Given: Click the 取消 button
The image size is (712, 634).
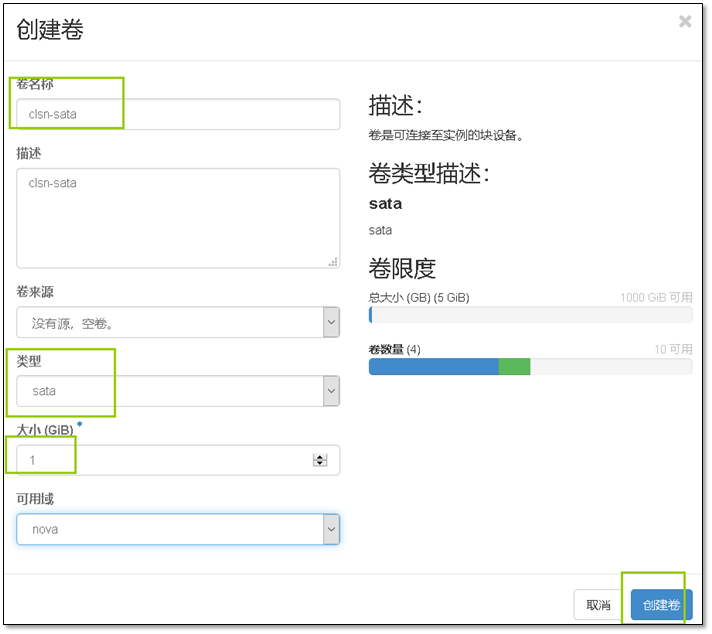Looking at the screenshot, I should tap(598, 605).
